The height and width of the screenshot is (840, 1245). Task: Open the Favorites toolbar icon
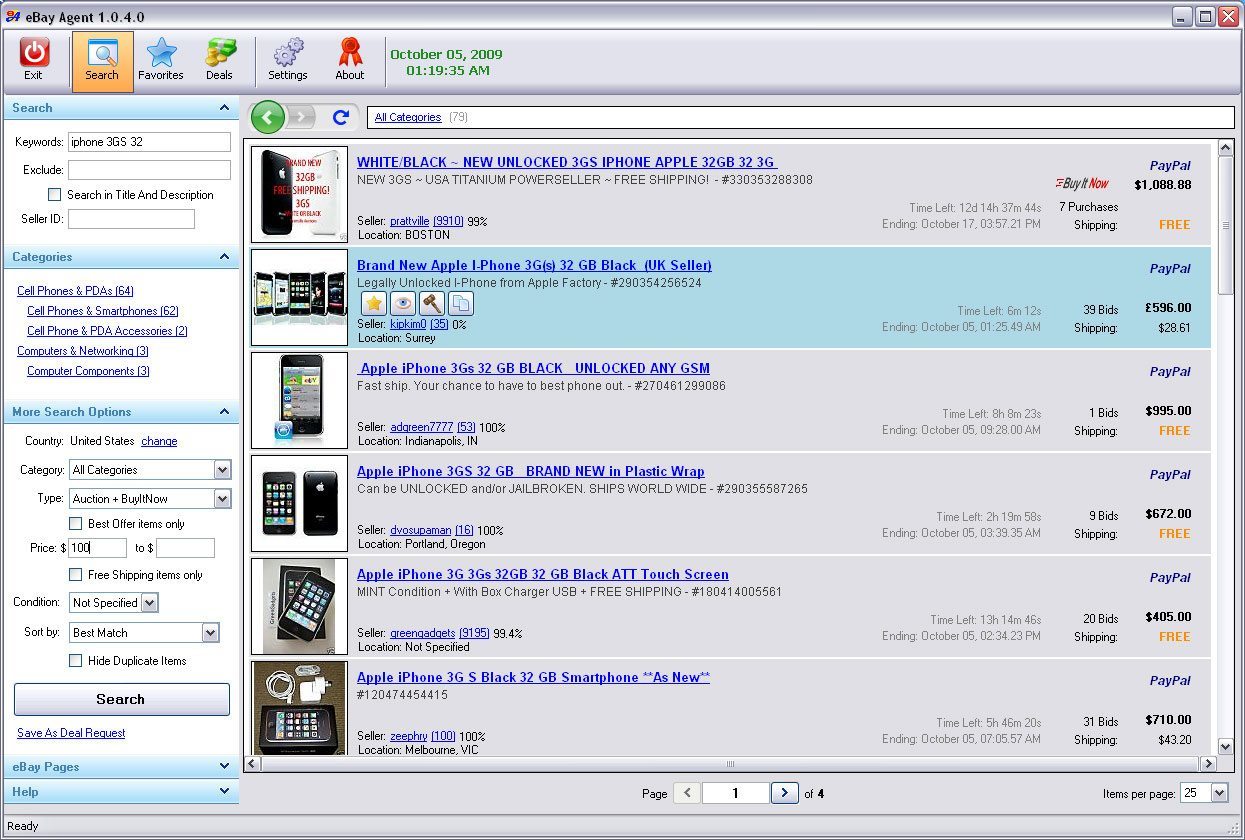pyautogui.click(x=160, y=58)
